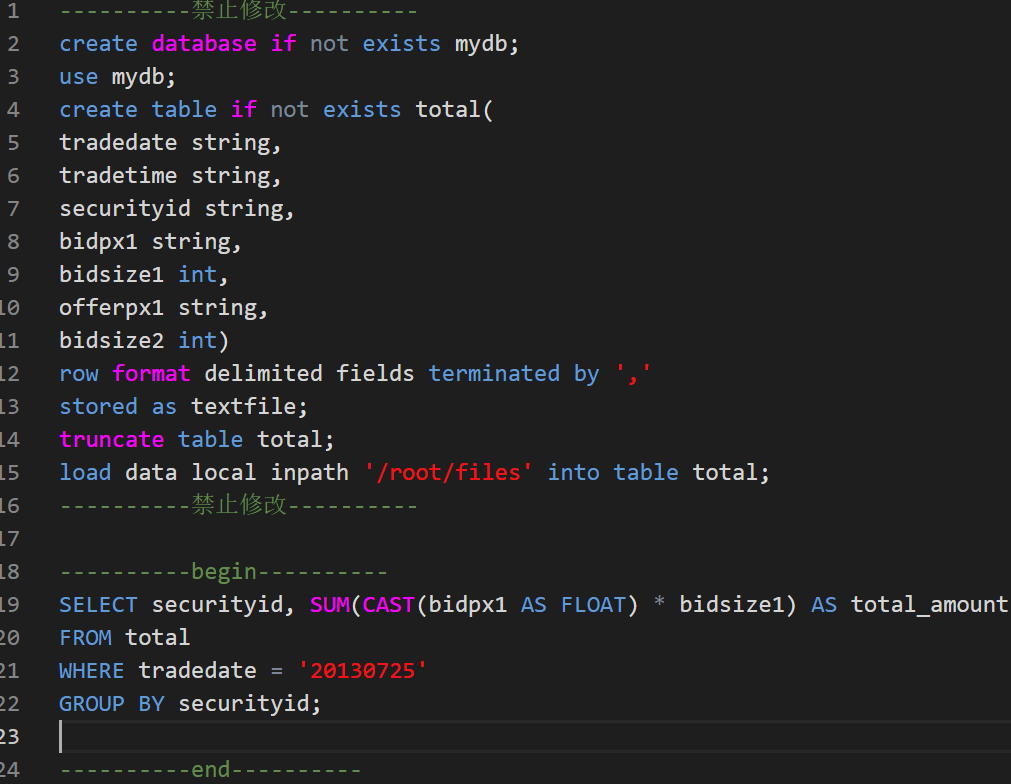Click the 'tradetime string,' line
1011x784 pixels.
click(170, 175)
